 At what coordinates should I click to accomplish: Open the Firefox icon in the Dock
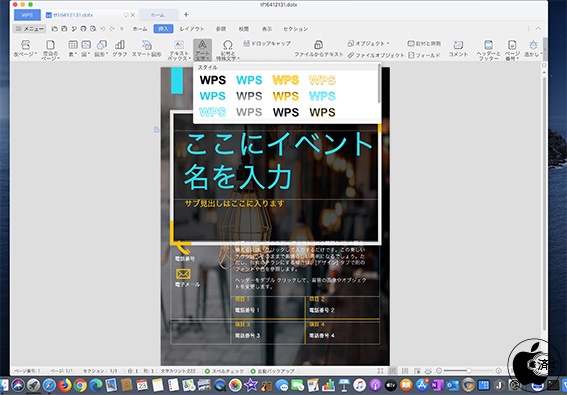click(x=65, y=385)
